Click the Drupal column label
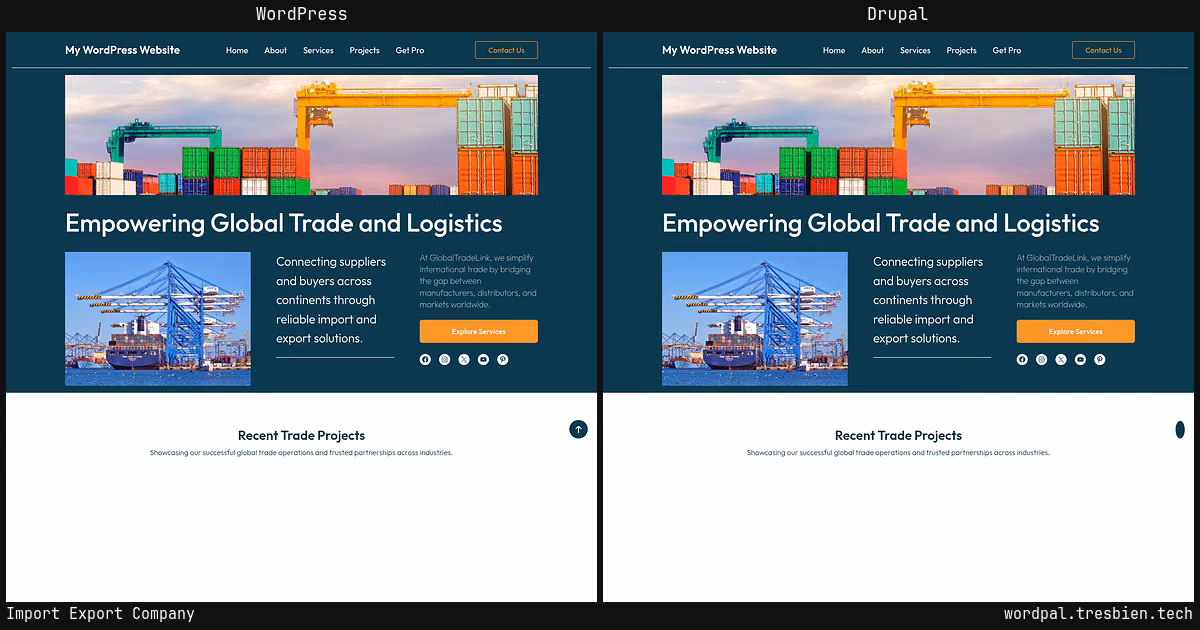The height and width of the screenshot is (630, 1200). [x=898, y=14]
